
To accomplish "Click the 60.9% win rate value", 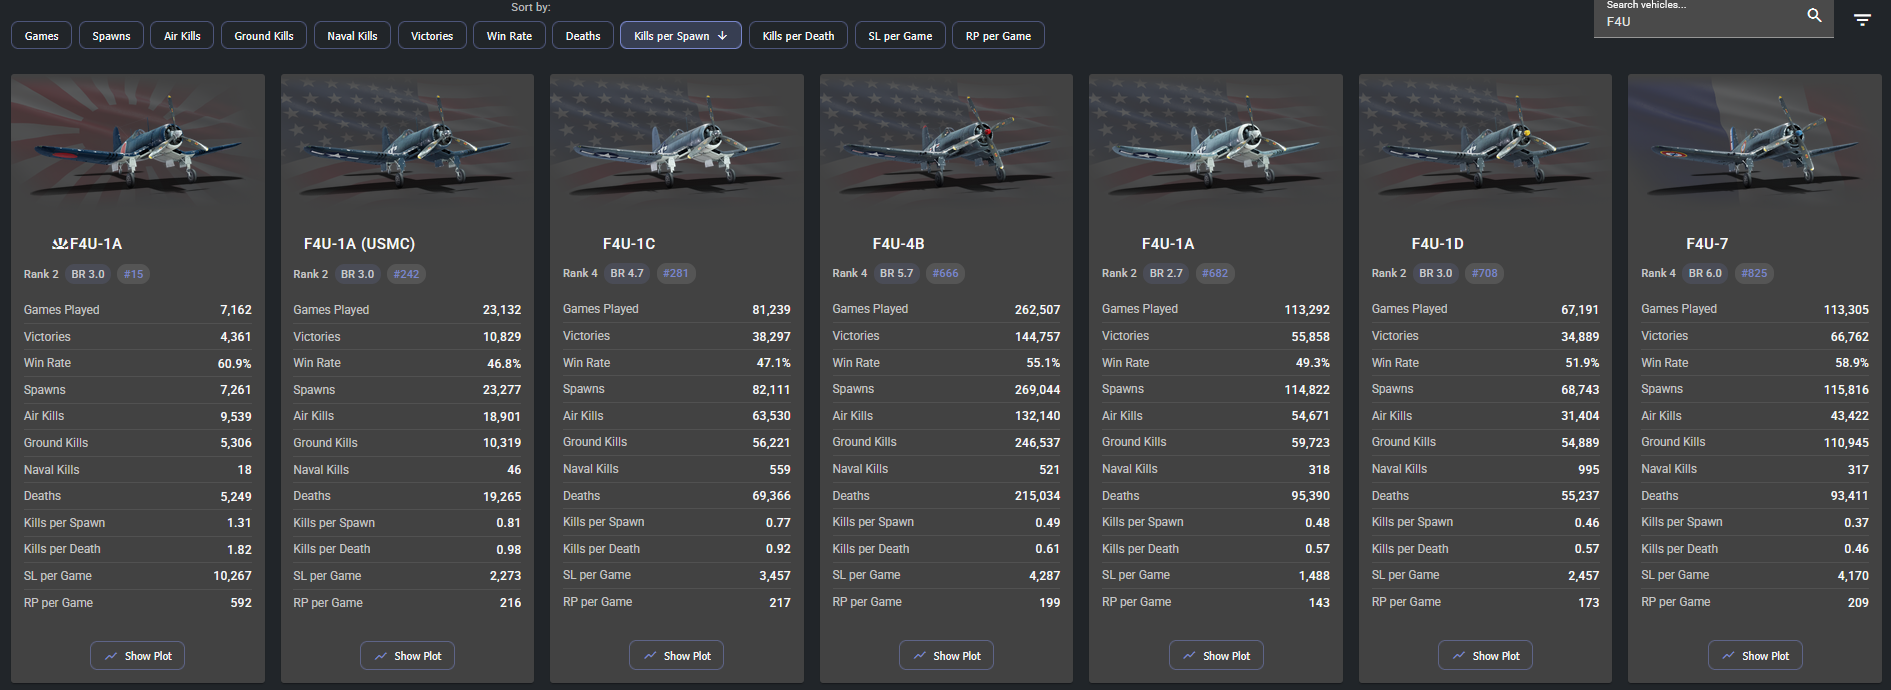I will tap(234, 364).
